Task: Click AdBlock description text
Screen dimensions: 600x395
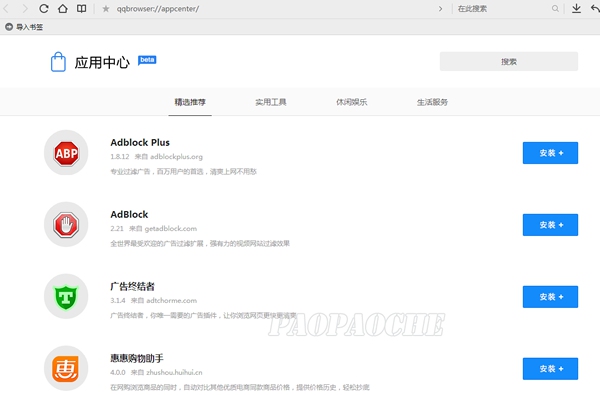Action: tap(200, 243)
